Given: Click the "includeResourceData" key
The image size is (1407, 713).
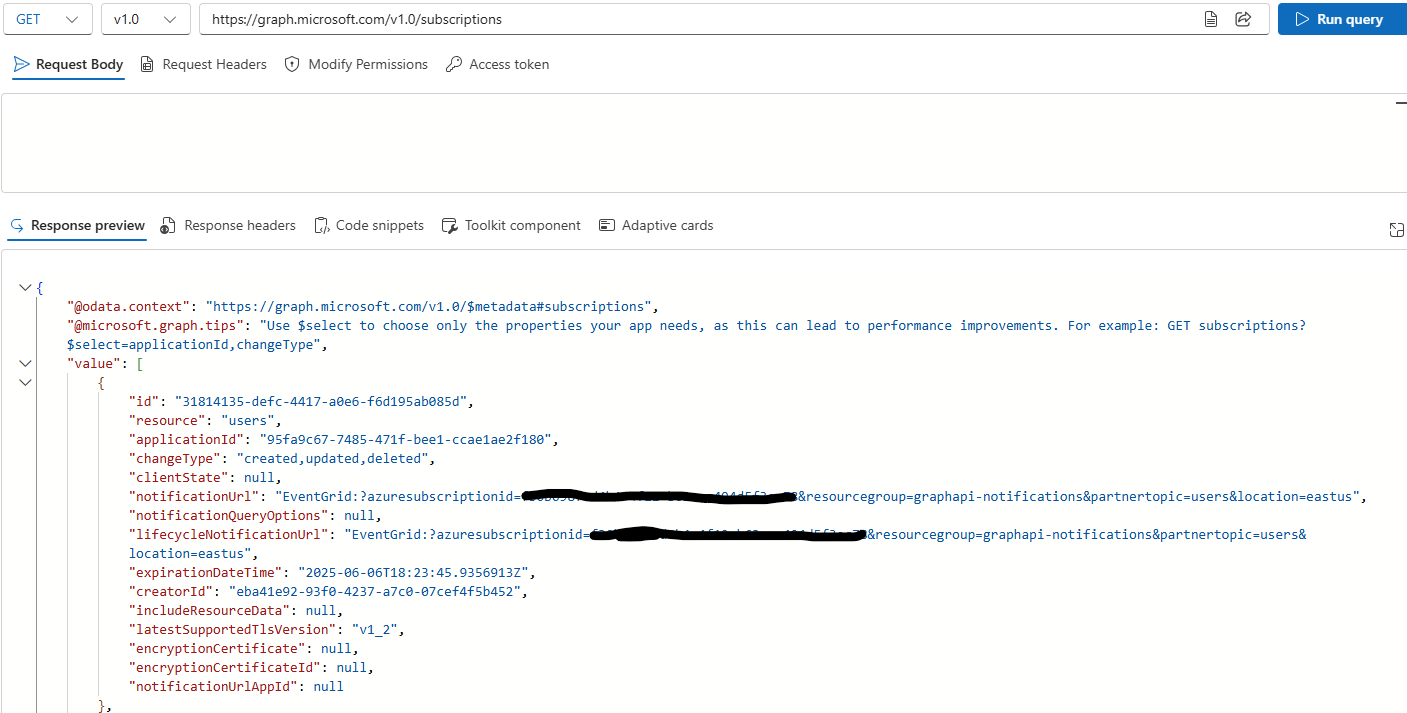Looking at the screenshot, I should [210, 610].
